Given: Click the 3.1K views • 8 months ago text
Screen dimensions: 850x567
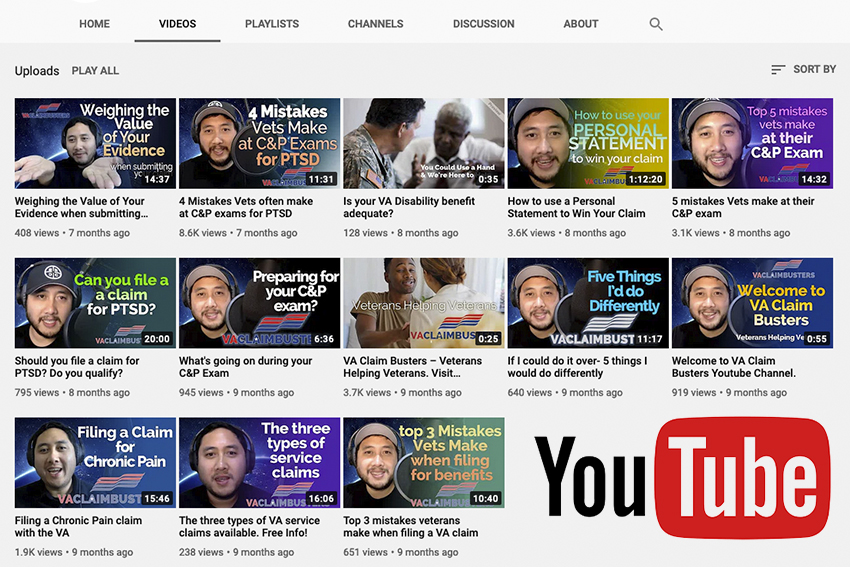Looking at the screenshot, I should [x=731, y=233].
